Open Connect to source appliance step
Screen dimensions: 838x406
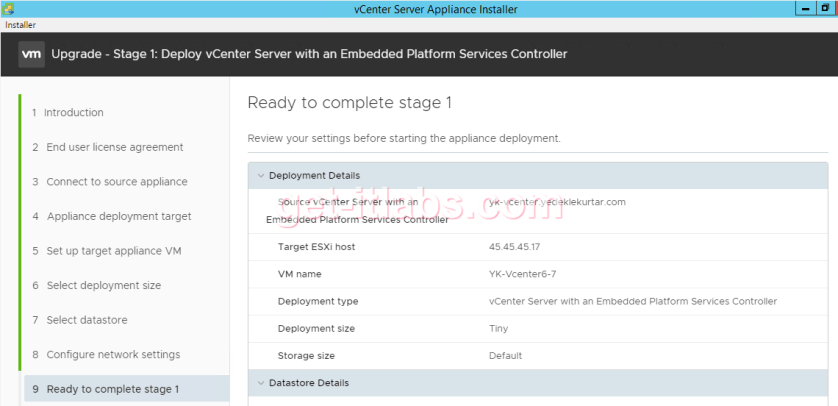pos(116,182)
